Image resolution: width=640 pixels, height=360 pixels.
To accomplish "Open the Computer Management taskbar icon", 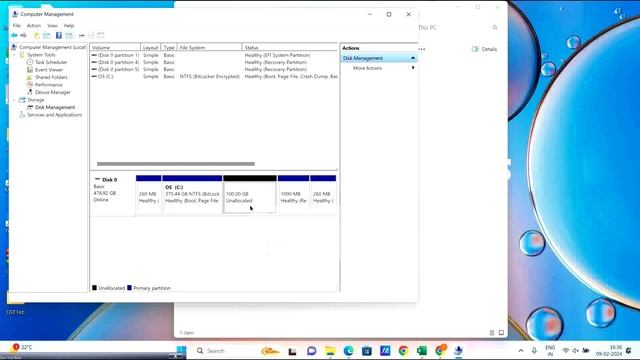I will tap(458, 351).
